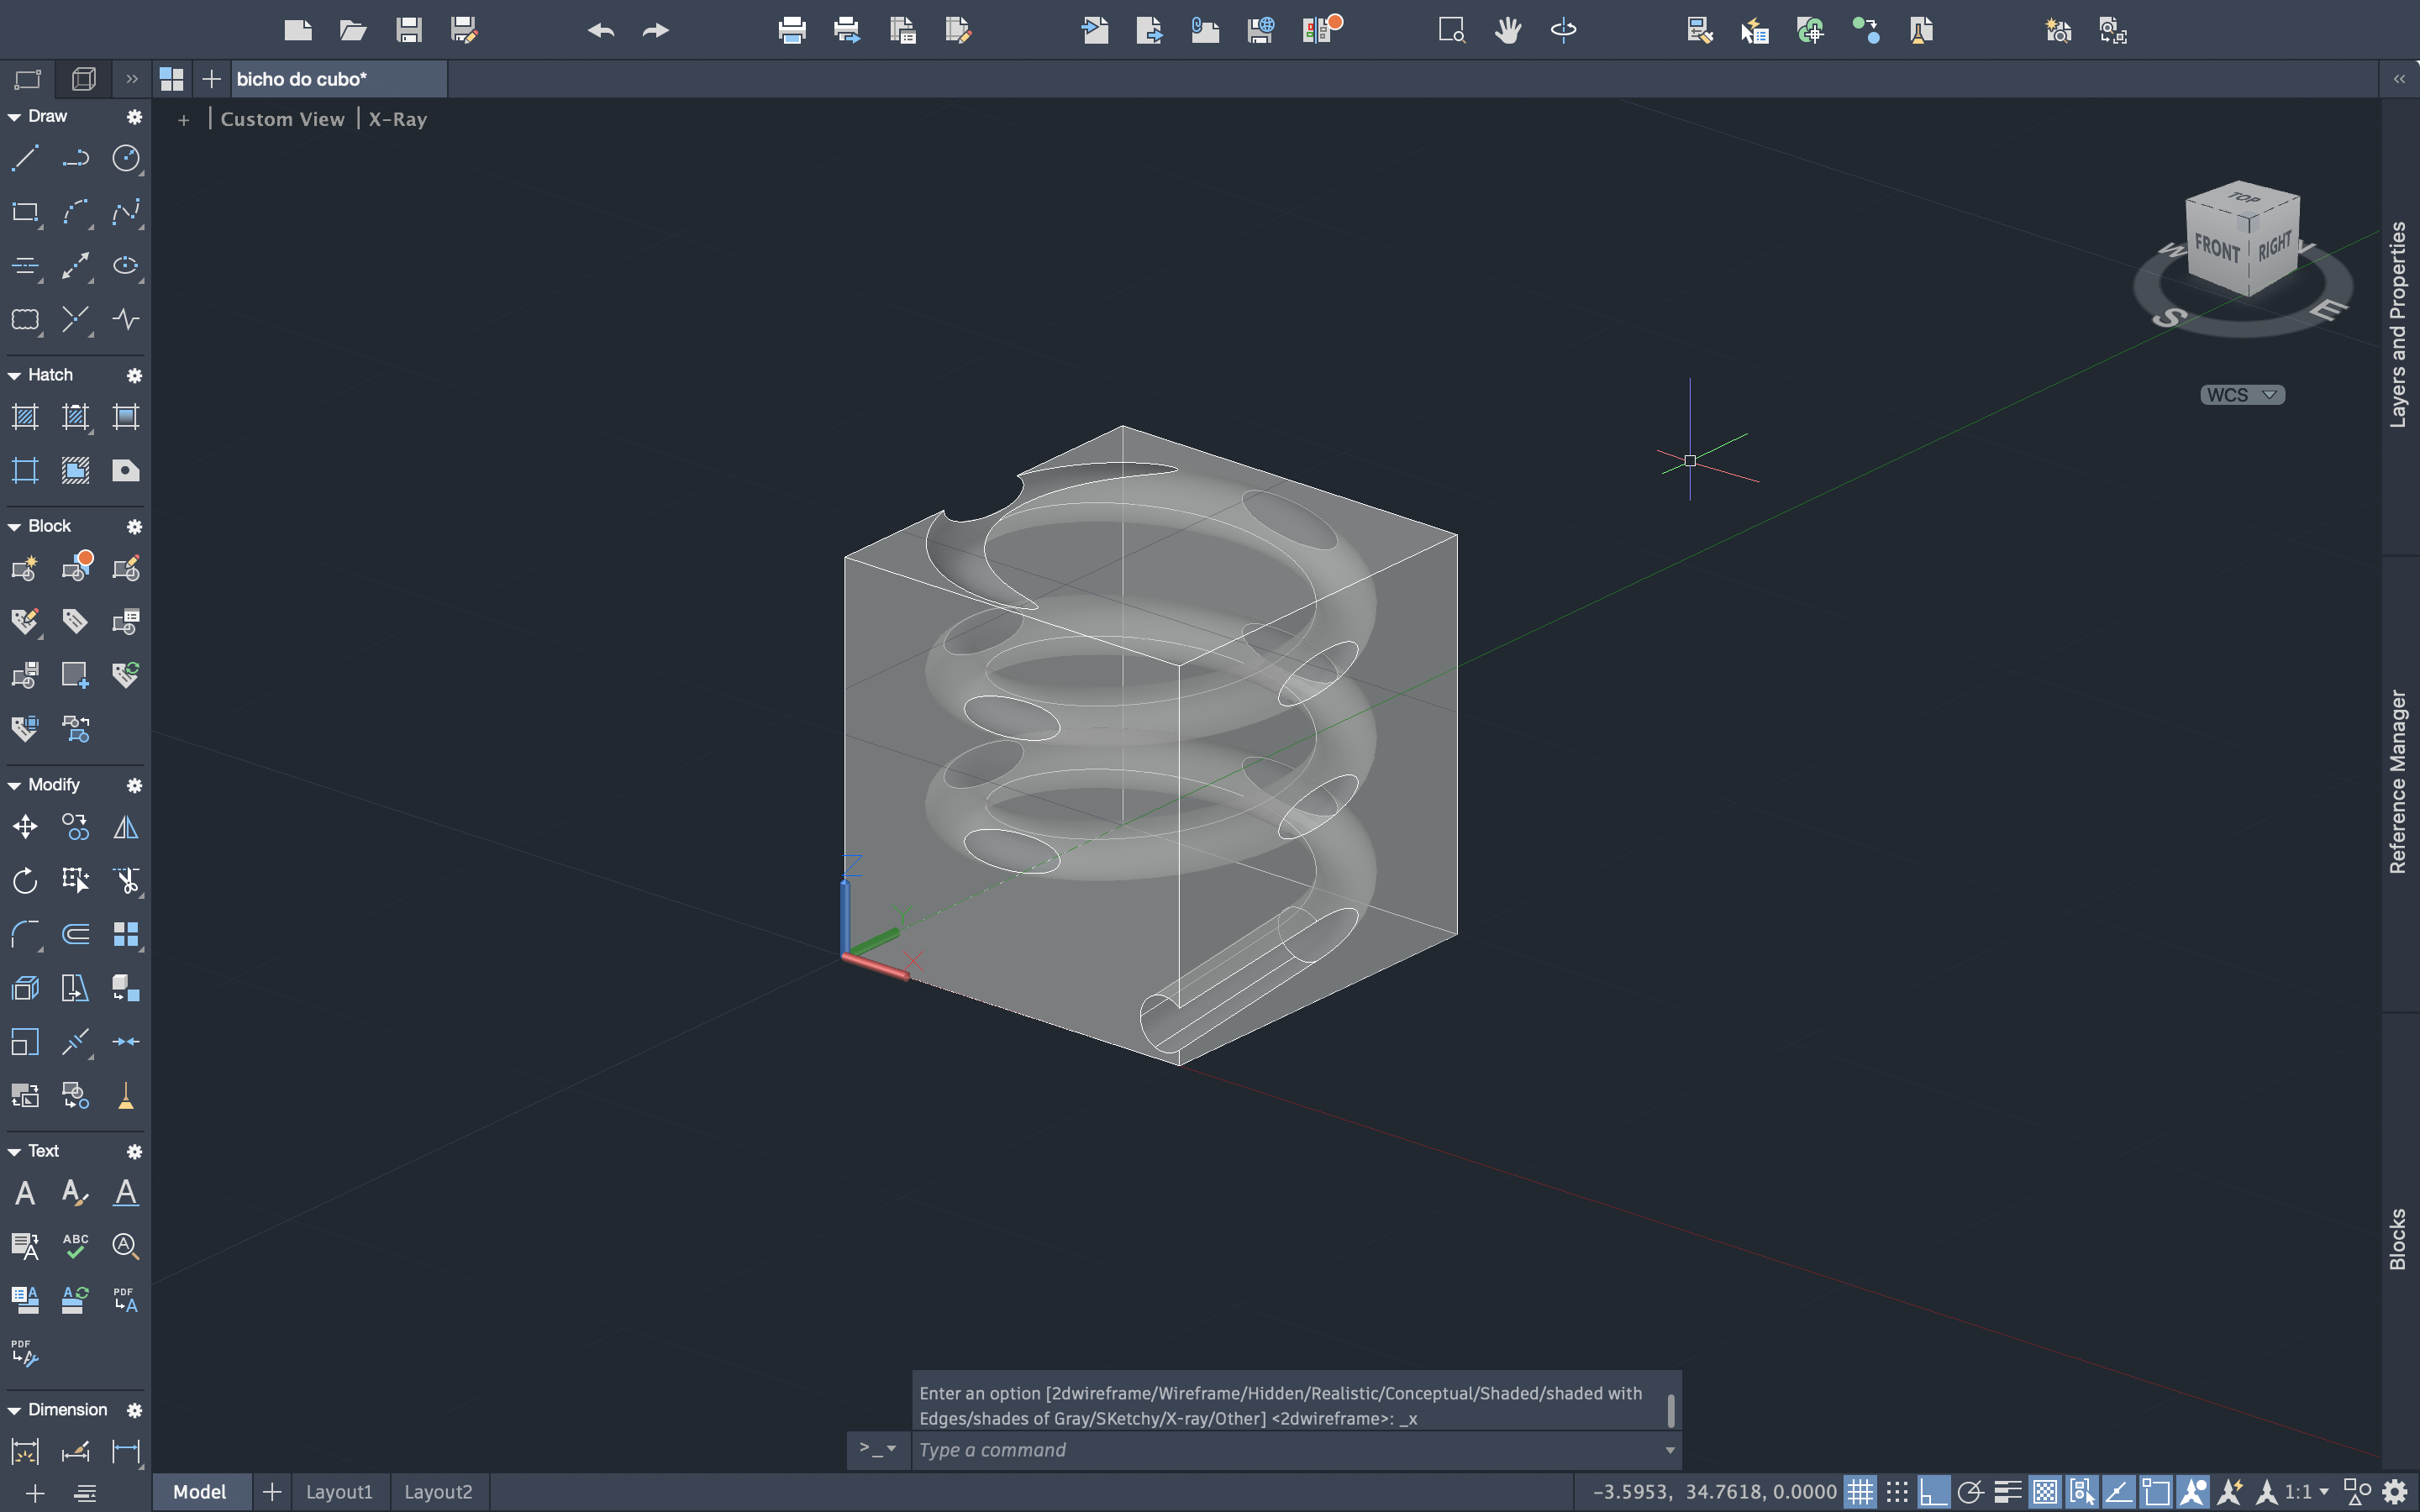2420x1512 pixels.
Task: Toggle Ortho mode in status bar
Action: [x=1933, y=1492]
